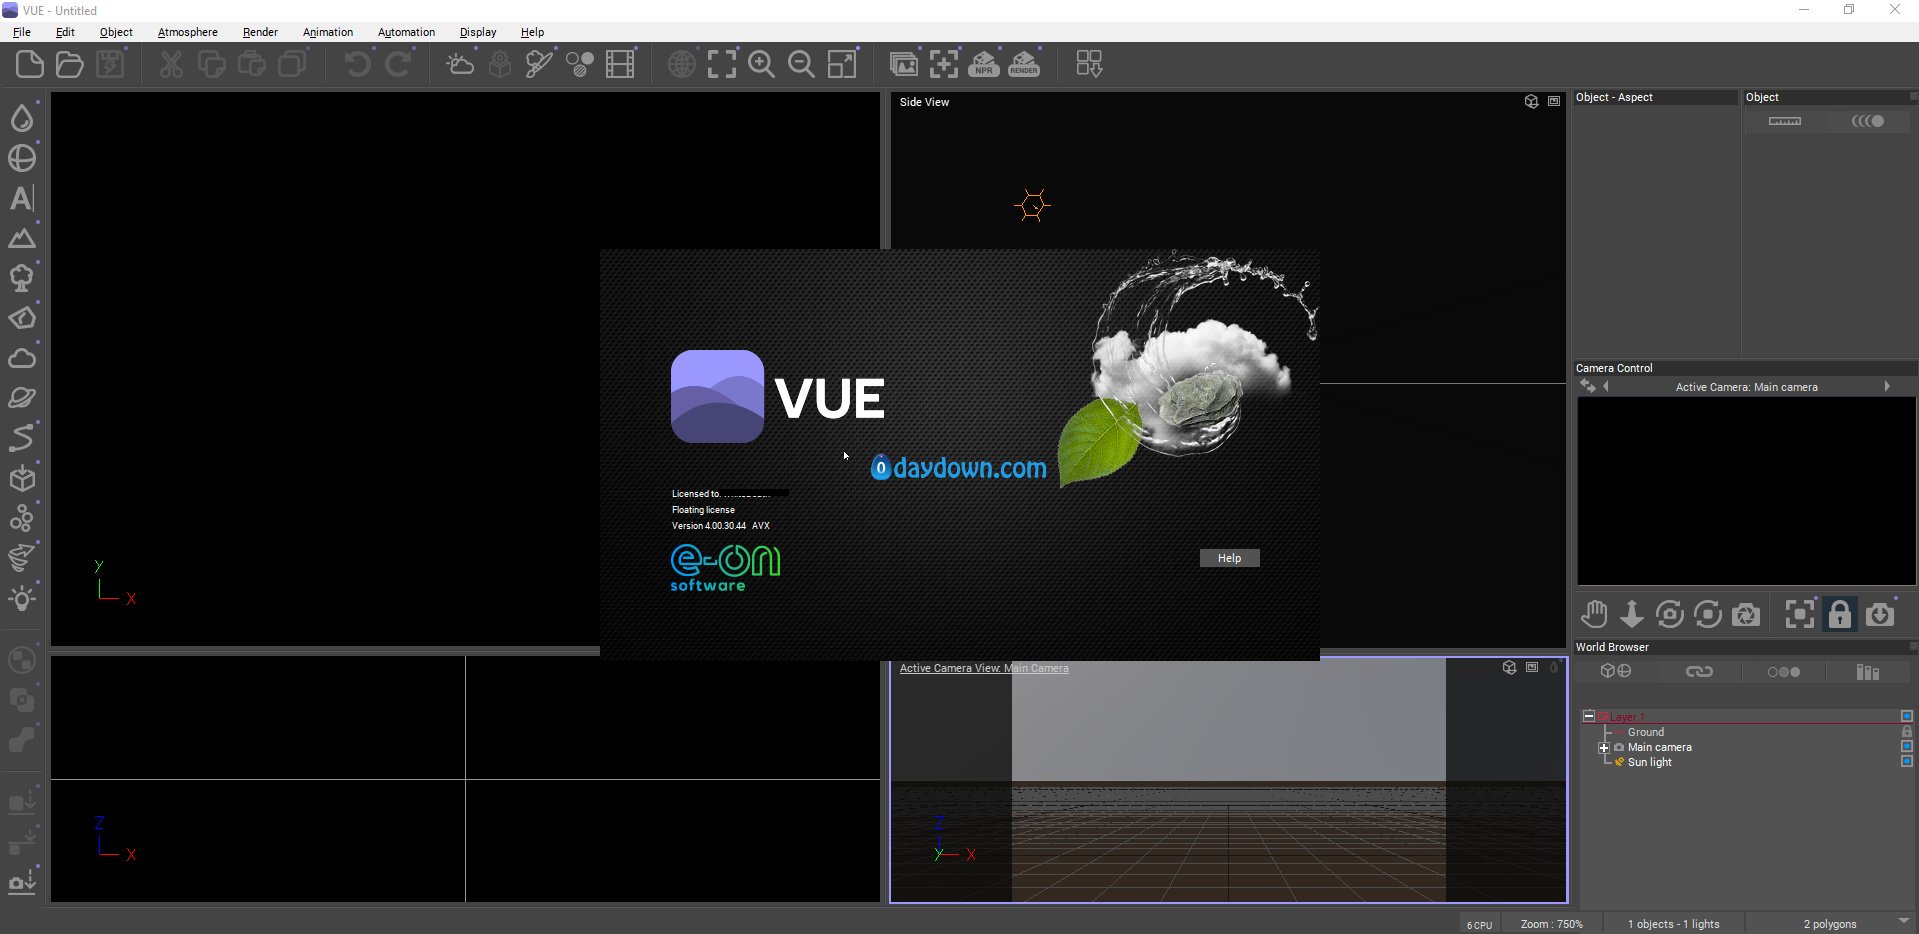
Task: Add a sphere primitive from sidebar
Action: click(22, 158)
